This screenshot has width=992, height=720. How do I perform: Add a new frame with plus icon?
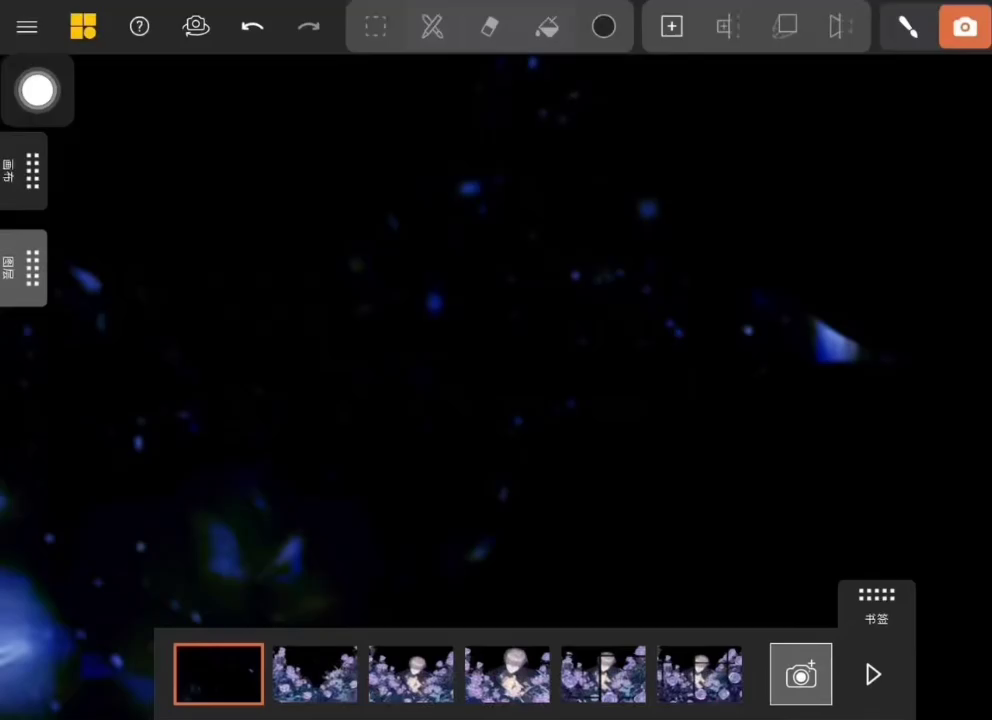[x=672, y=27]
